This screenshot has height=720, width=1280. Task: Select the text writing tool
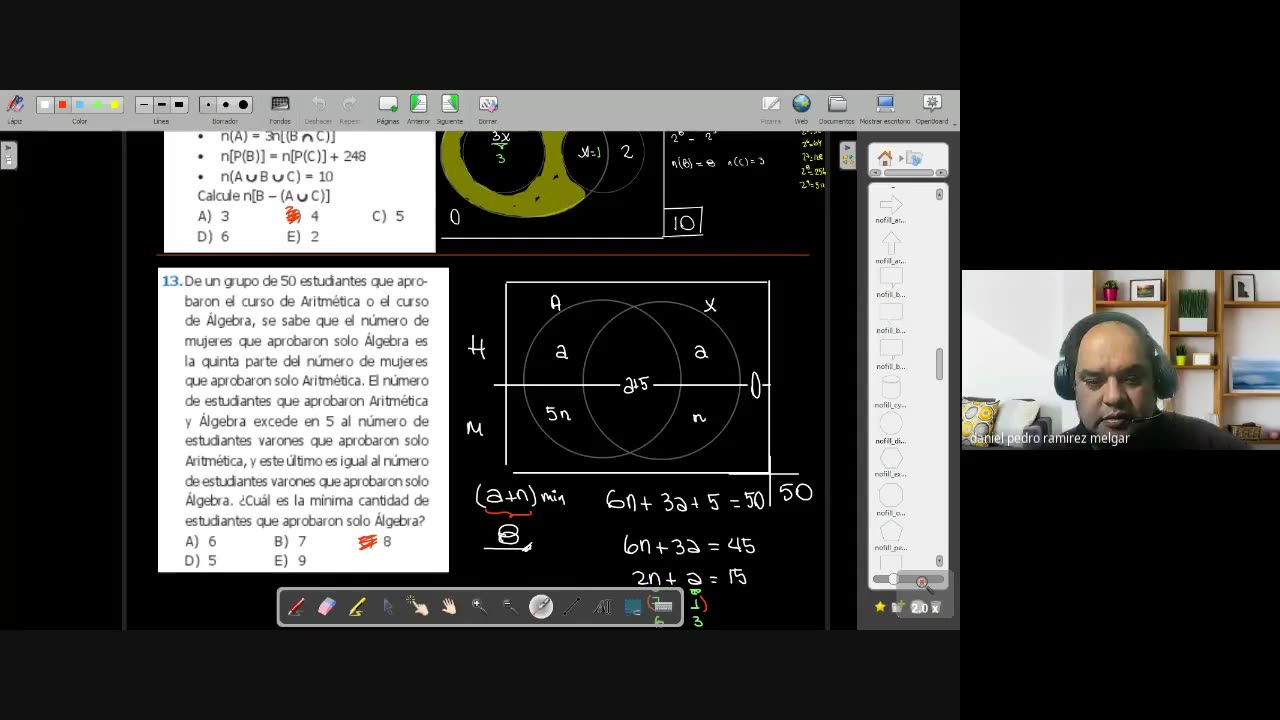pyautogui.click(x=602, y=607)
